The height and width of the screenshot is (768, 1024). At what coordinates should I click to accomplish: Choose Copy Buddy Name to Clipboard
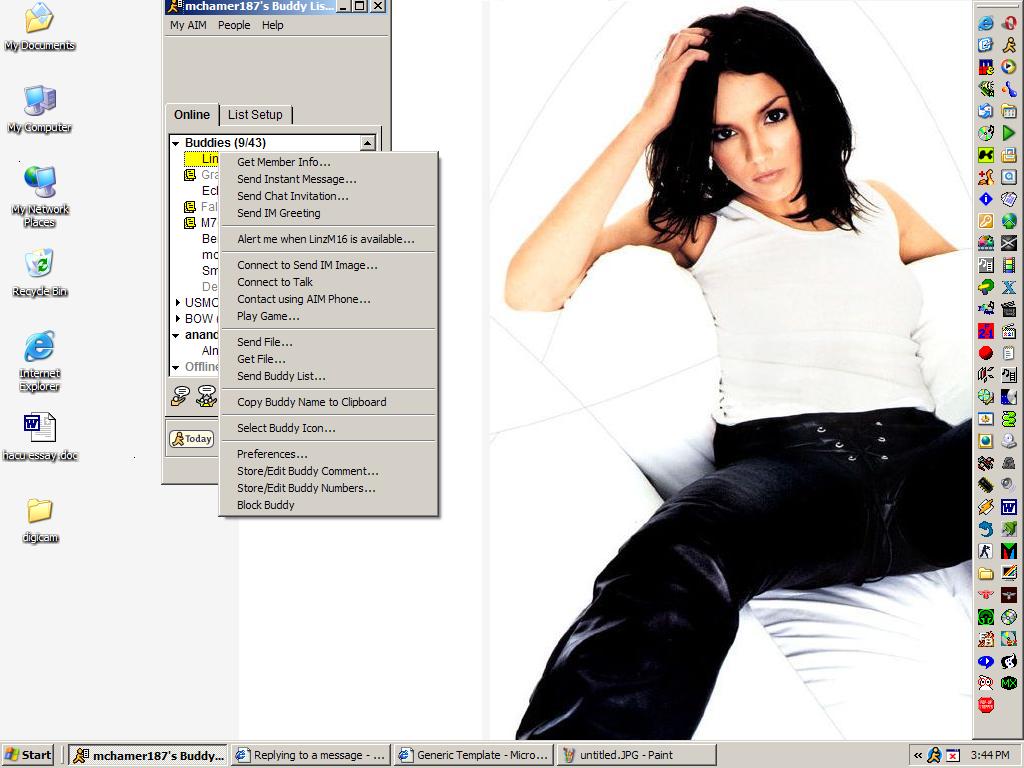click(x=311, y=402)
